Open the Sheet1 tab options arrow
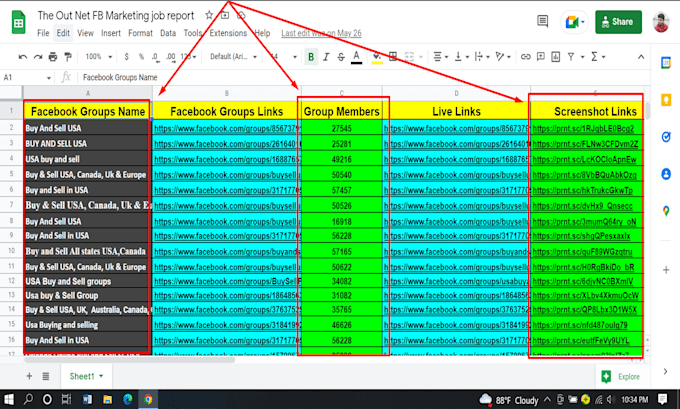The image size is (680, 409). point(101,376)
